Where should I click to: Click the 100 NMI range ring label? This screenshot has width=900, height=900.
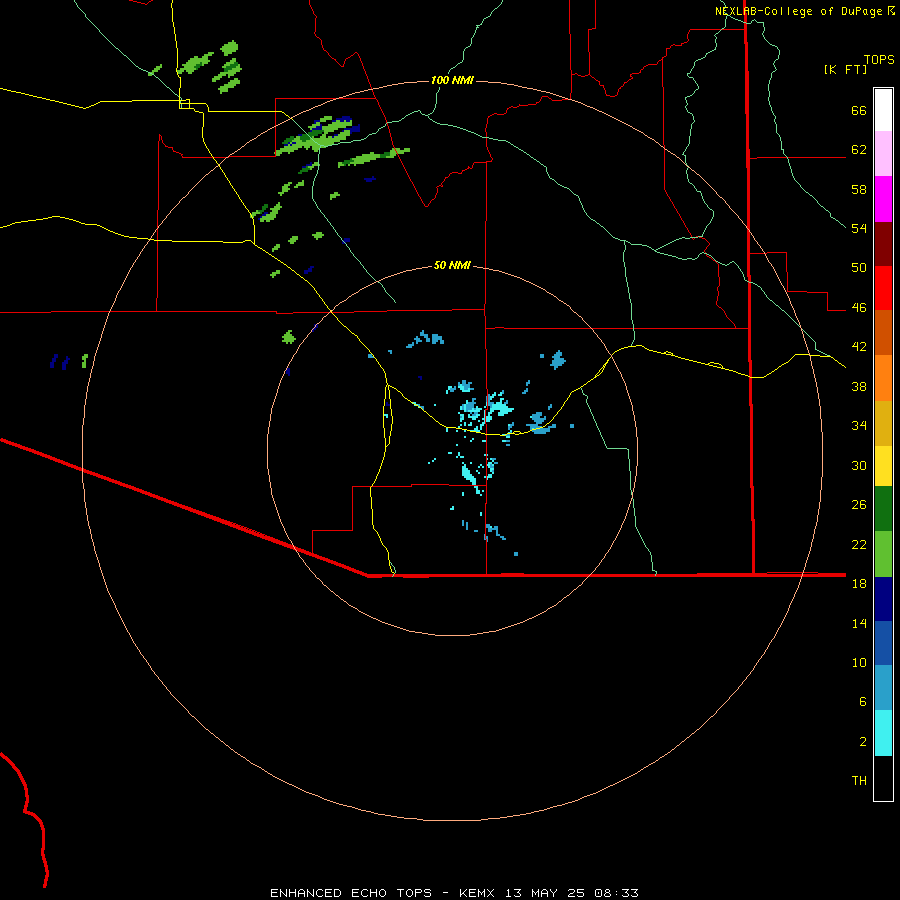point(452,80)
